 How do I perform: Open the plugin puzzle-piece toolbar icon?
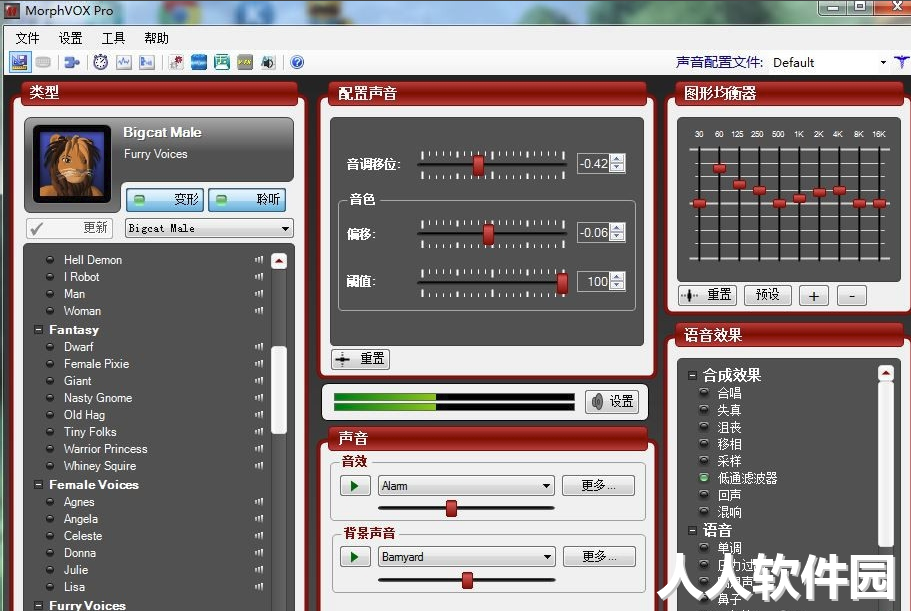[x=72, y=62]
